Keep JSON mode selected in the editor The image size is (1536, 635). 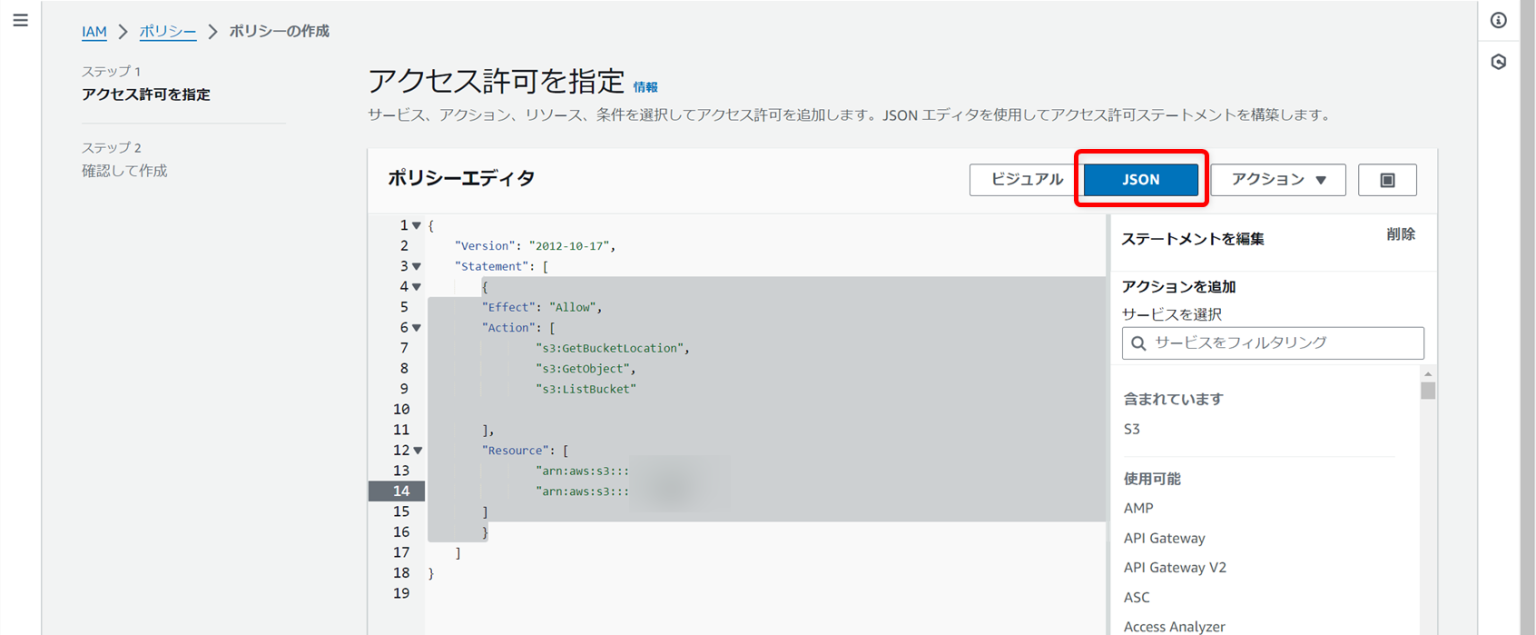tap(1140, 179)
